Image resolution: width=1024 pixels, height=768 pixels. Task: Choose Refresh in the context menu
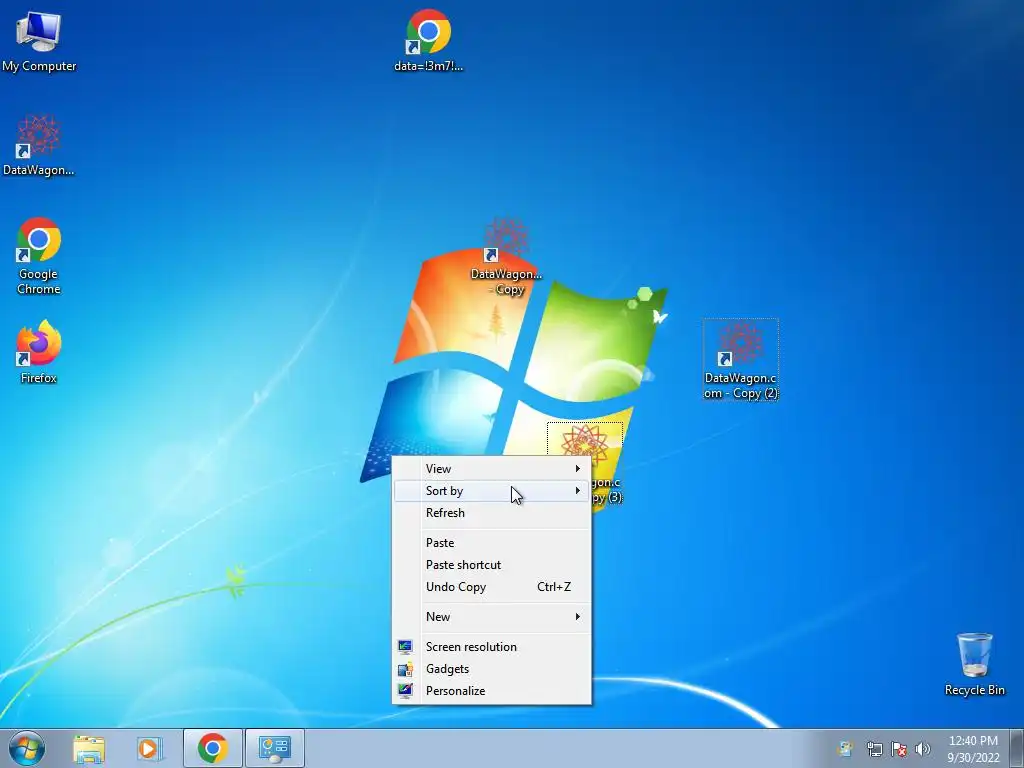pyautogui.click(x=491, y=513)
